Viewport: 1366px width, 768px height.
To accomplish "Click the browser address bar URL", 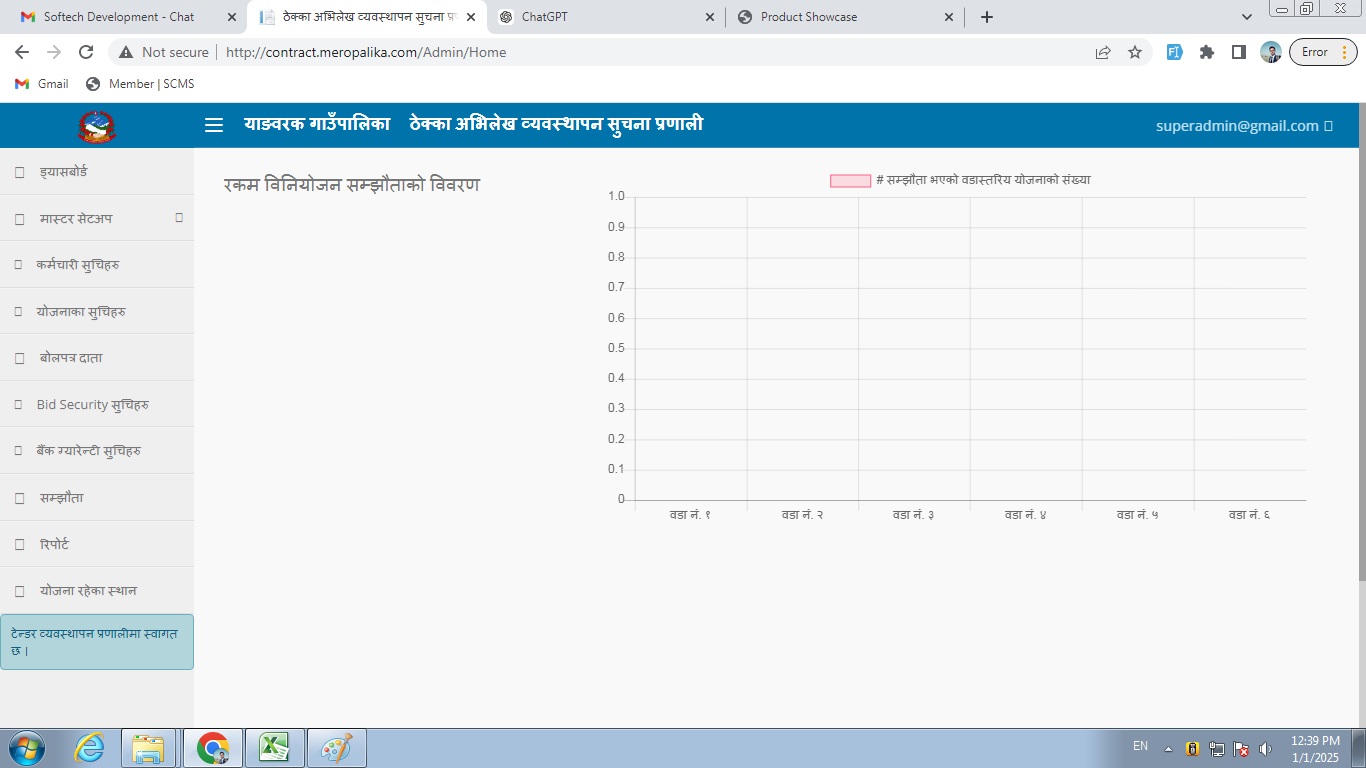I will [366, 52].
